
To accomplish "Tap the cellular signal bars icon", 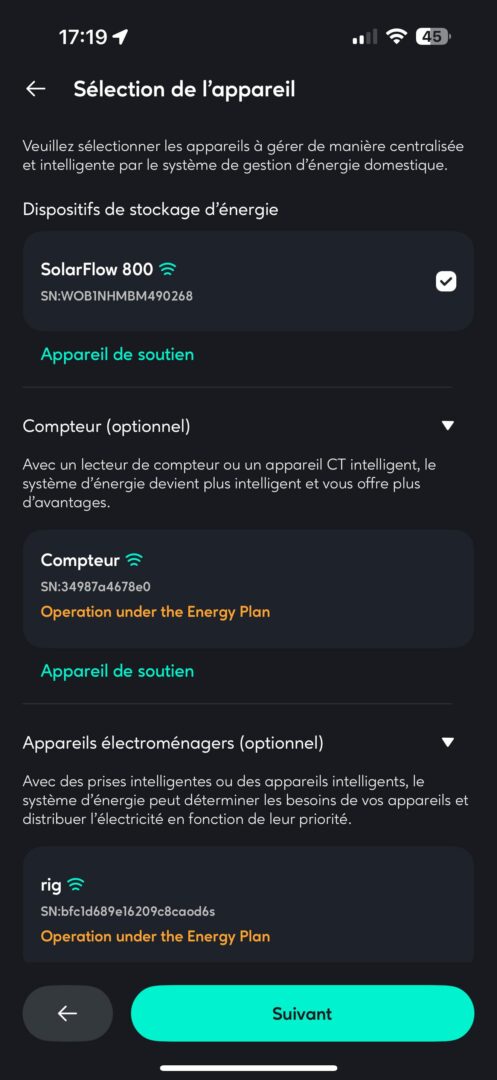I will [x=365, y=37].
